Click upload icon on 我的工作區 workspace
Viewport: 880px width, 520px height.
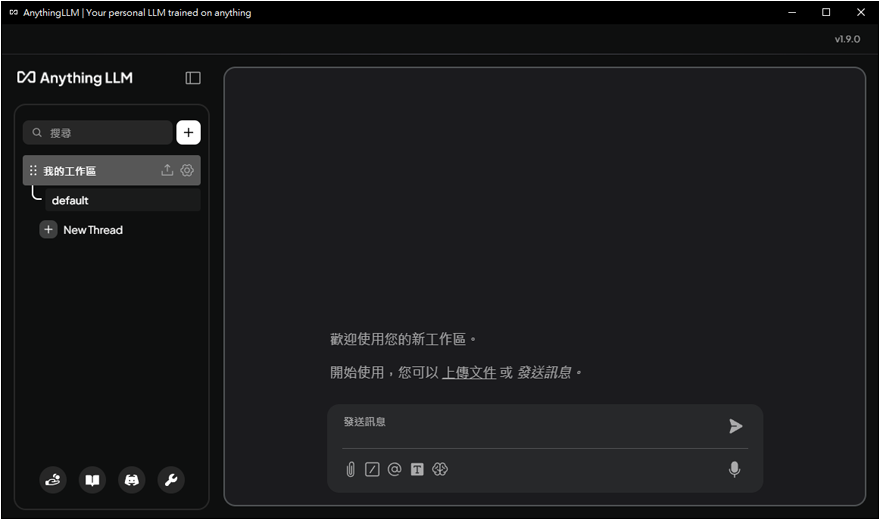click(x=167, y=170)
